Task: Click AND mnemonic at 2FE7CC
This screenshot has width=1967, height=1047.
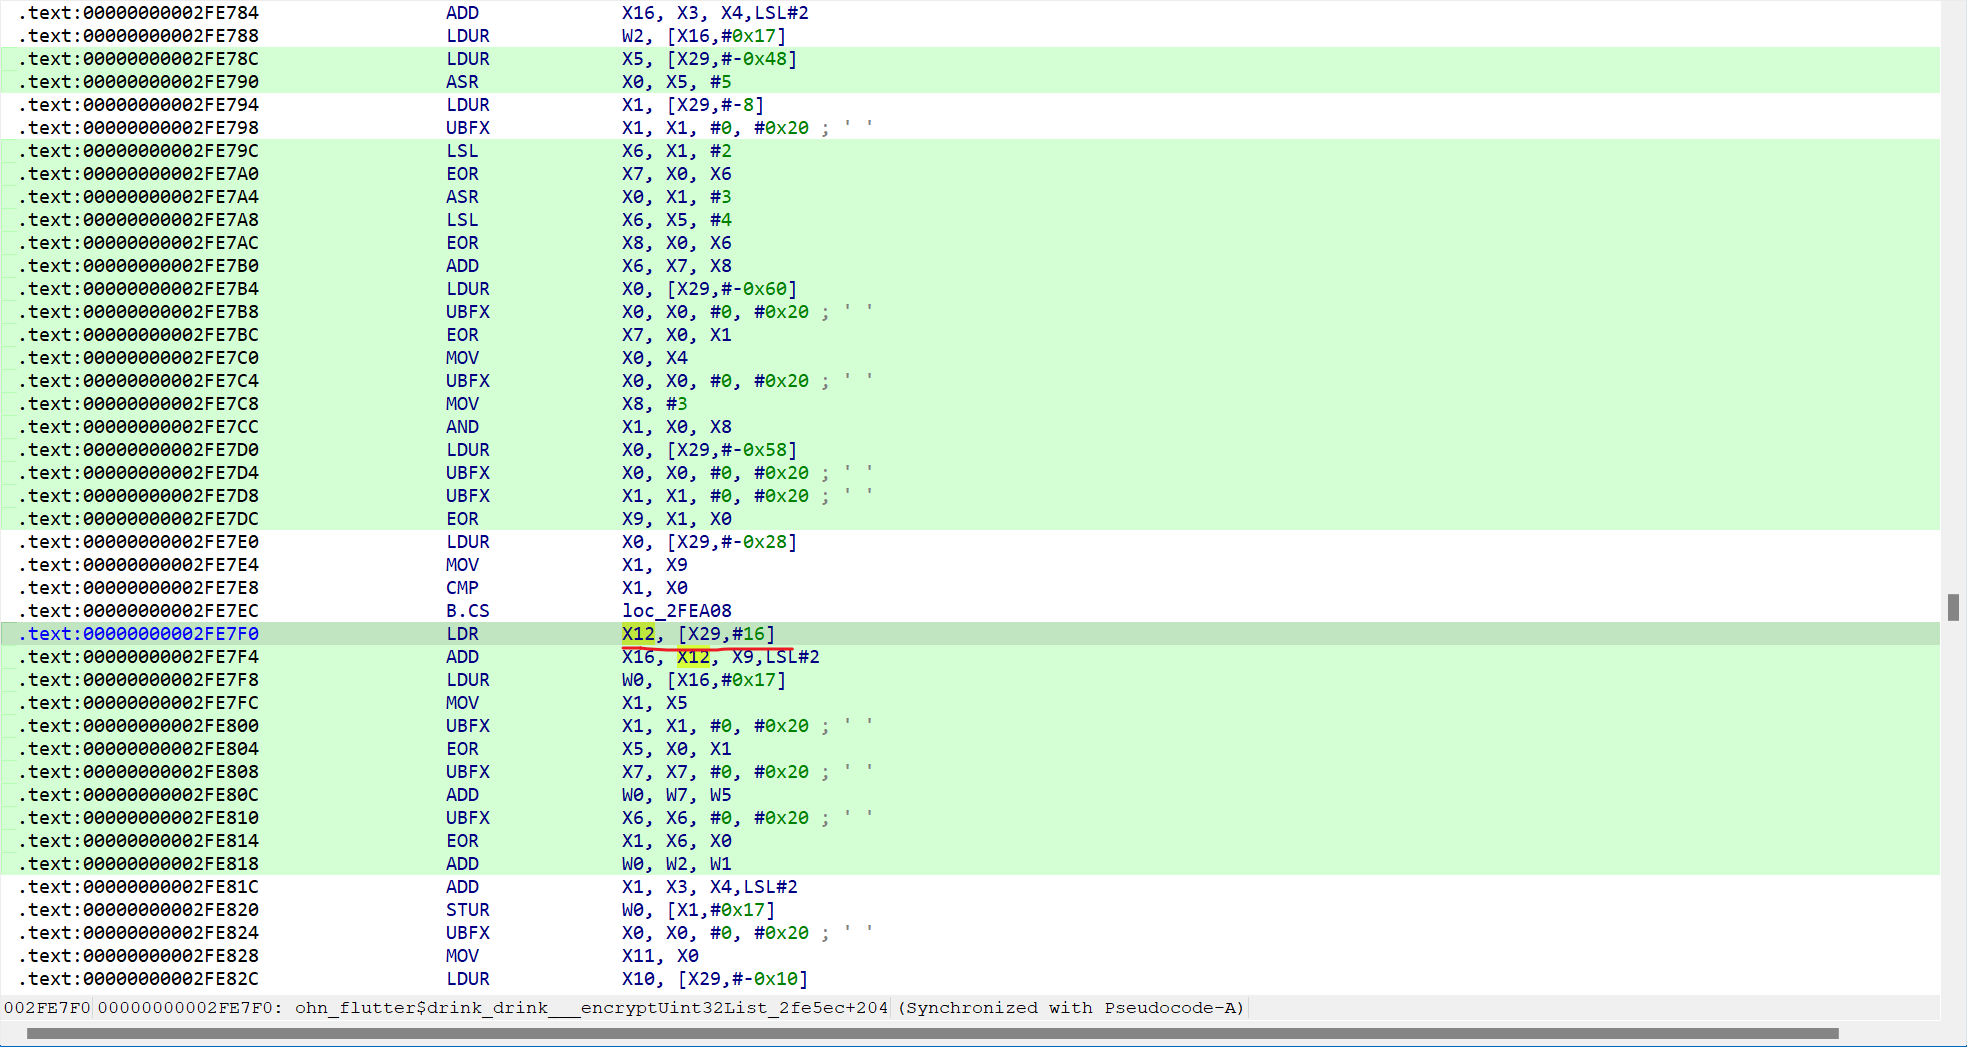Action: pos(462,427)
